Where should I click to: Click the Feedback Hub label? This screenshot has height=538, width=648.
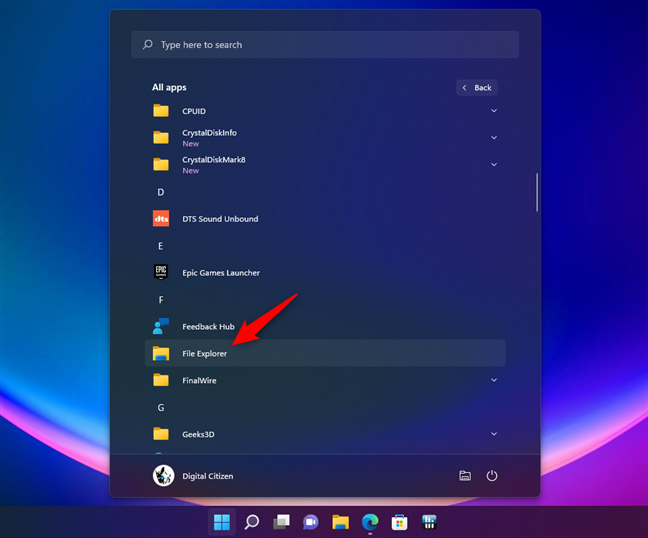point(208,327)
